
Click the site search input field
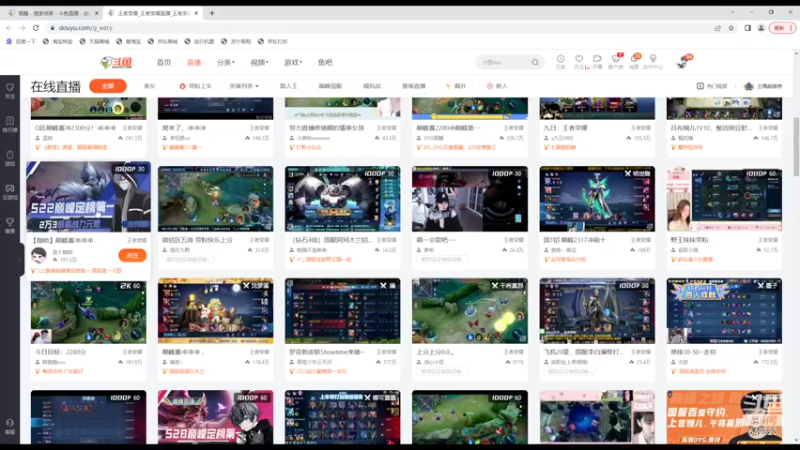click(x=504, y=62)
